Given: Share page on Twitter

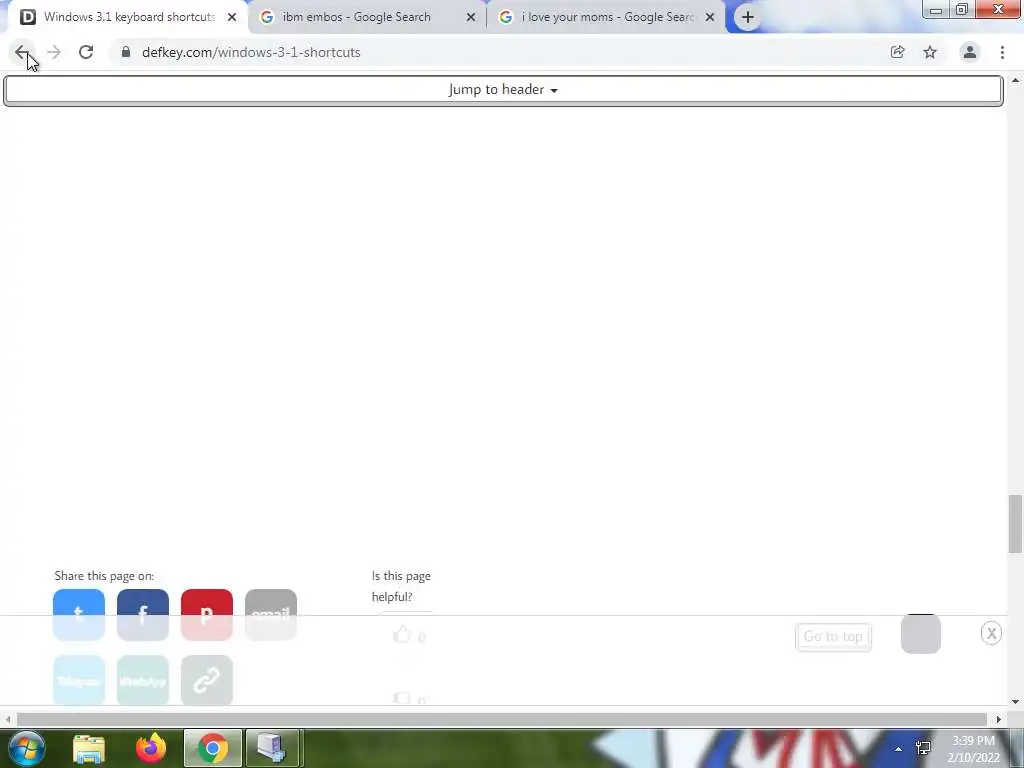Looking at the screenshot, I should pyautogui.click(x=78, y=615).
